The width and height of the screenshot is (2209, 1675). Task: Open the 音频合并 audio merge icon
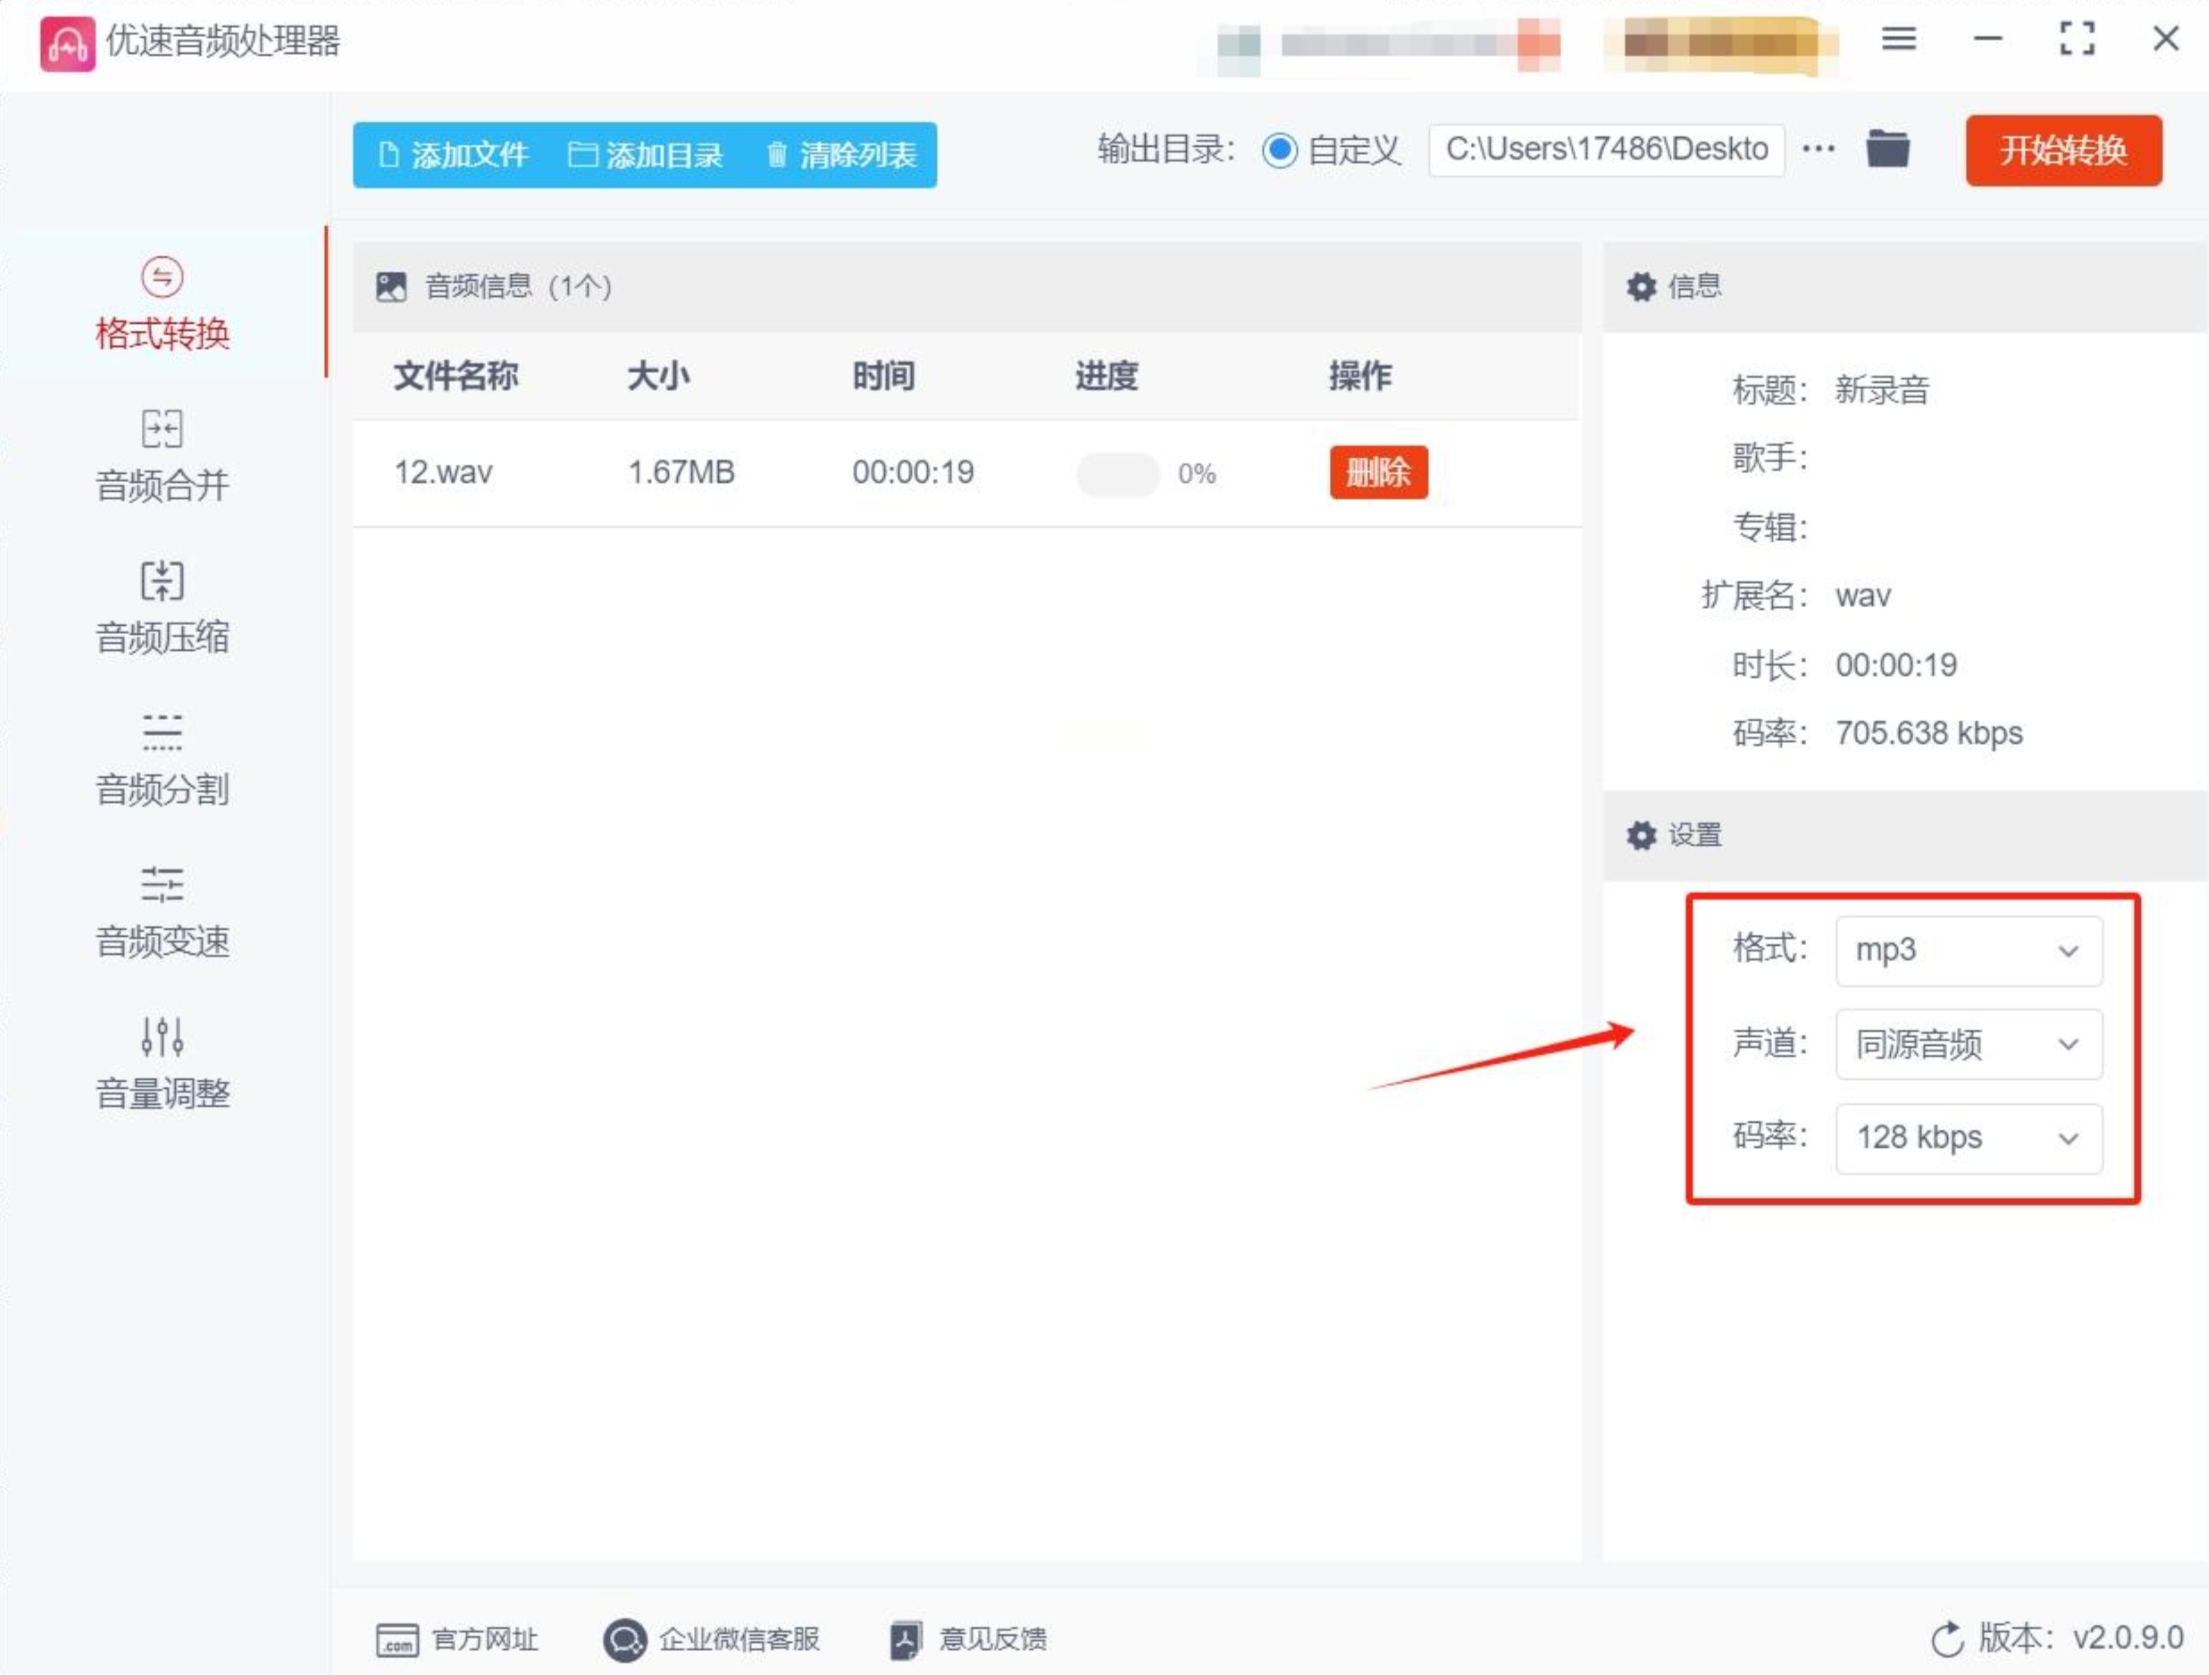tap(162, 430)
